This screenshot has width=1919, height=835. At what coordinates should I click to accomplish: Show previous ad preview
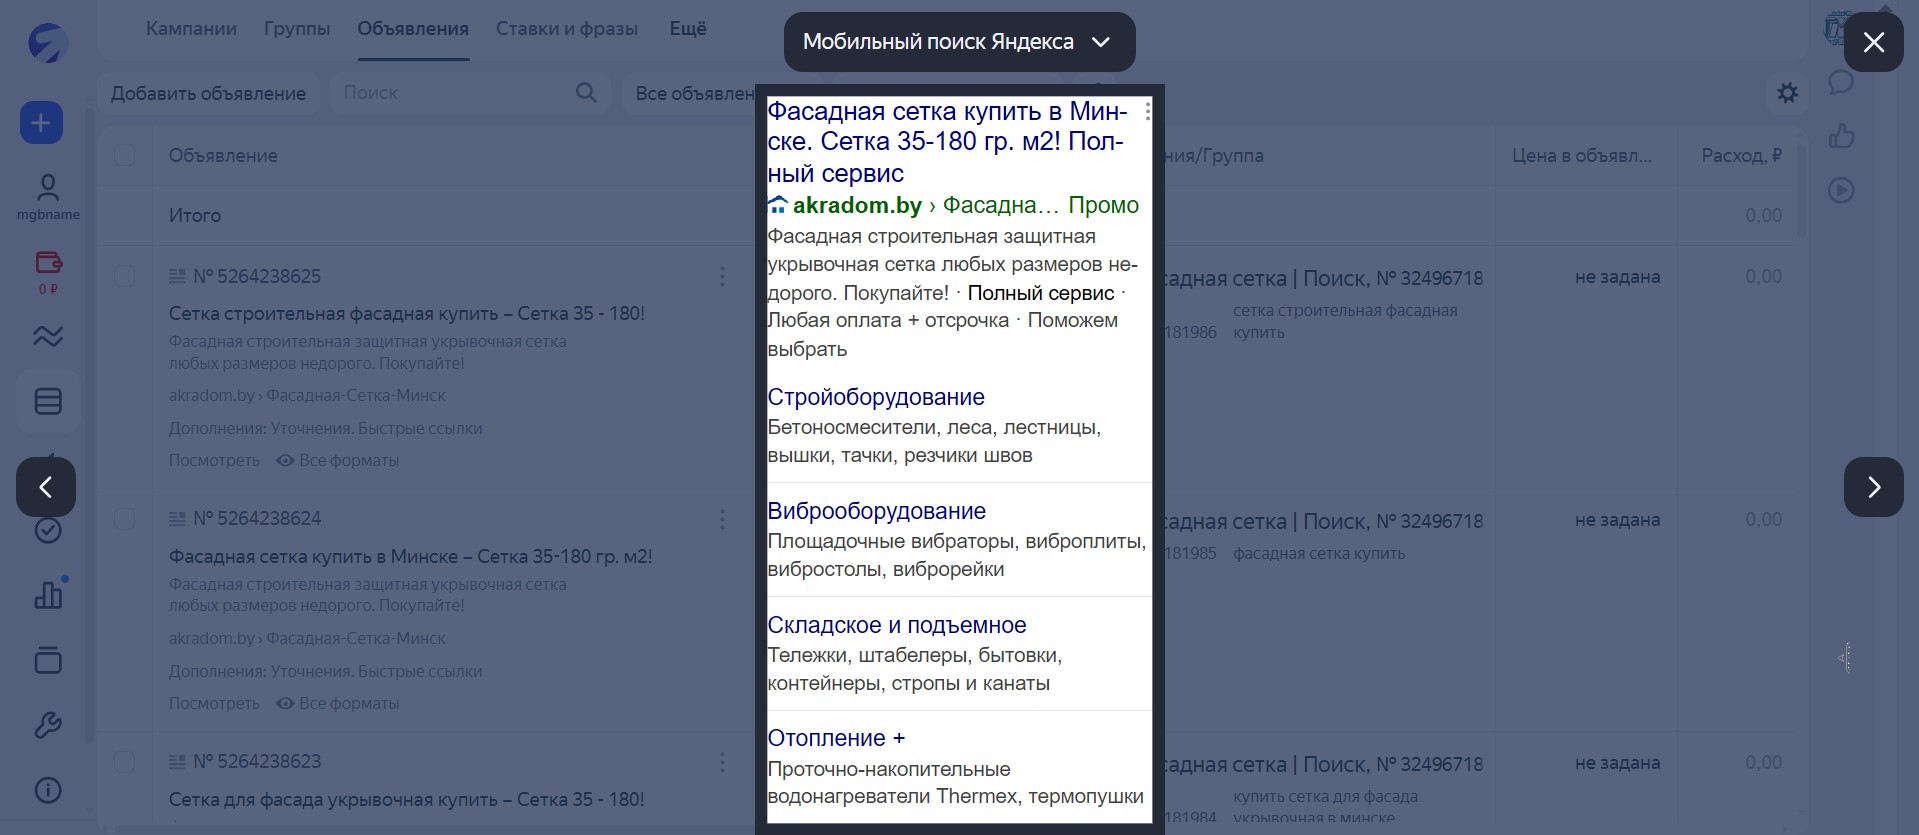tap(46, 487)
